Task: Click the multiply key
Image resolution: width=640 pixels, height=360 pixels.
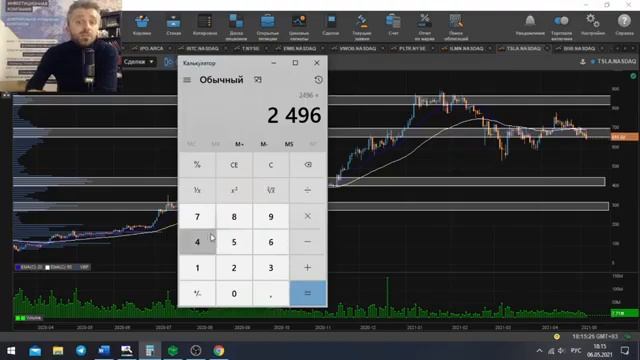Action: pyautogui.click(x=308, y=216)
